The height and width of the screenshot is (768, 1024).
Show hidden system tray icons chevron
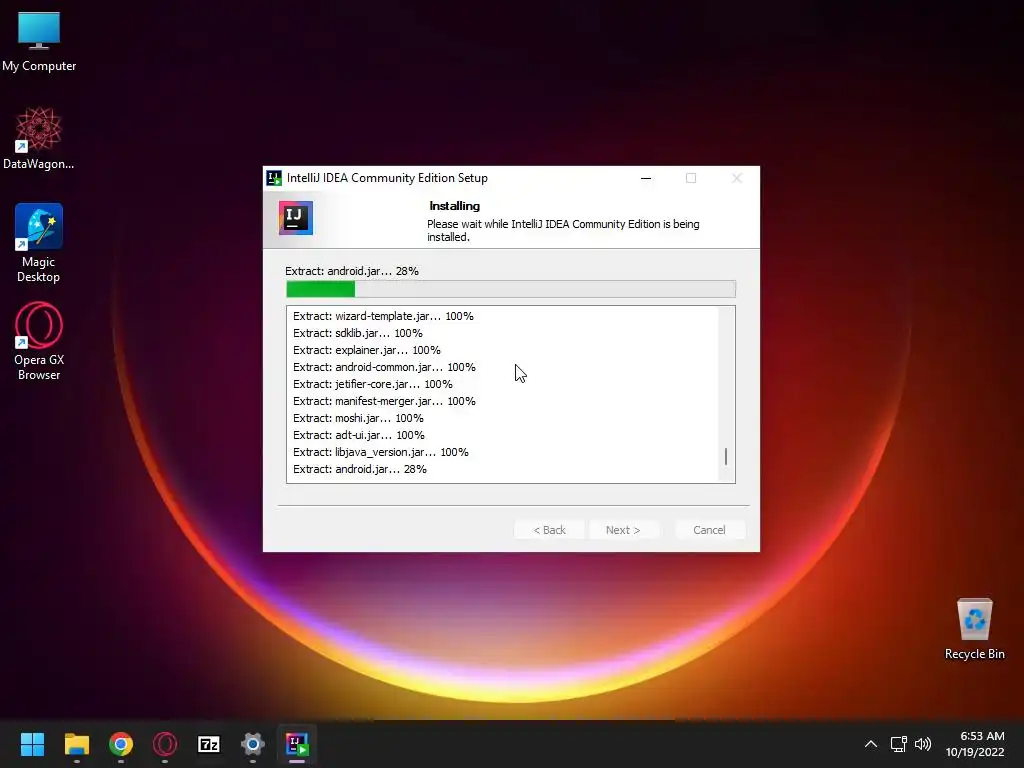tap(871, 744)
